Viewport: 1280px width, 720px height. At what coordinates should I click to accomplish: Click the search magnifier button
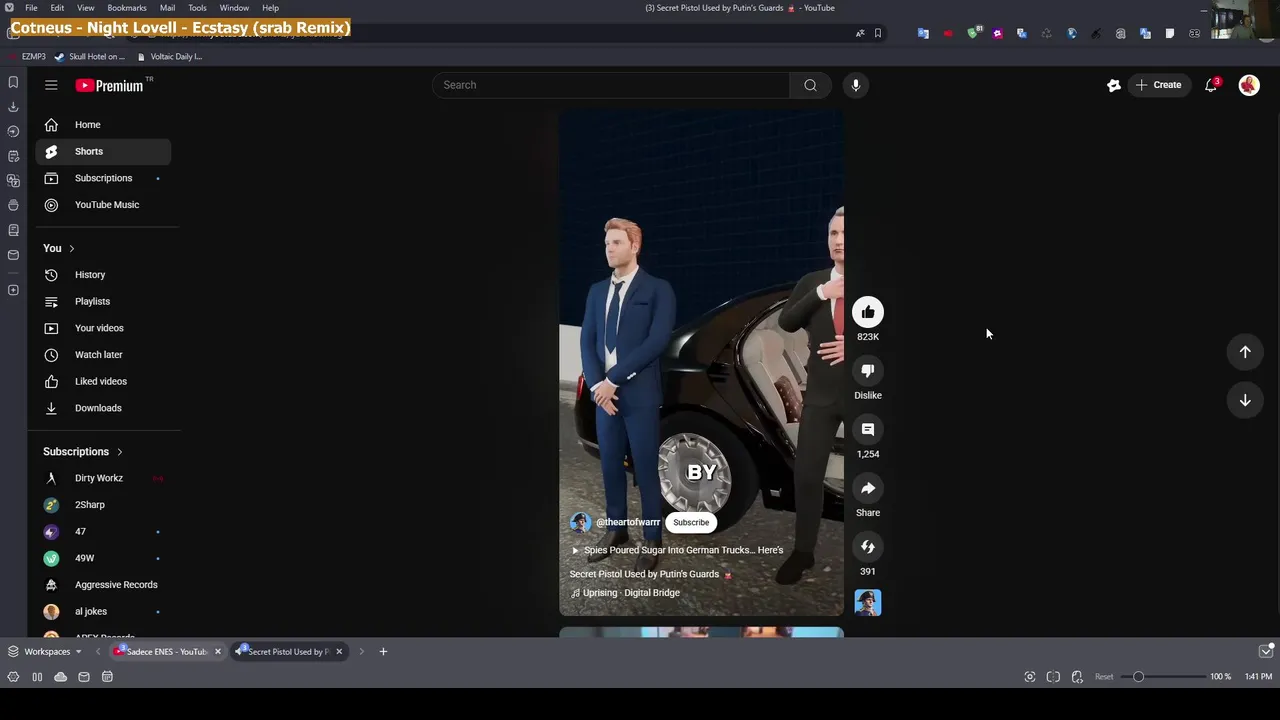pyautogui.click(x=811, y=85)
